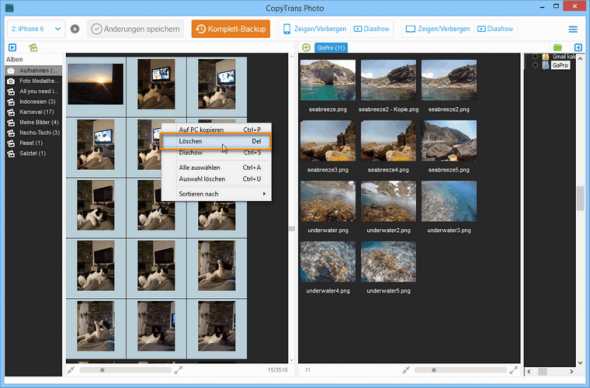Click the green add new album icon

pos(33,47)
